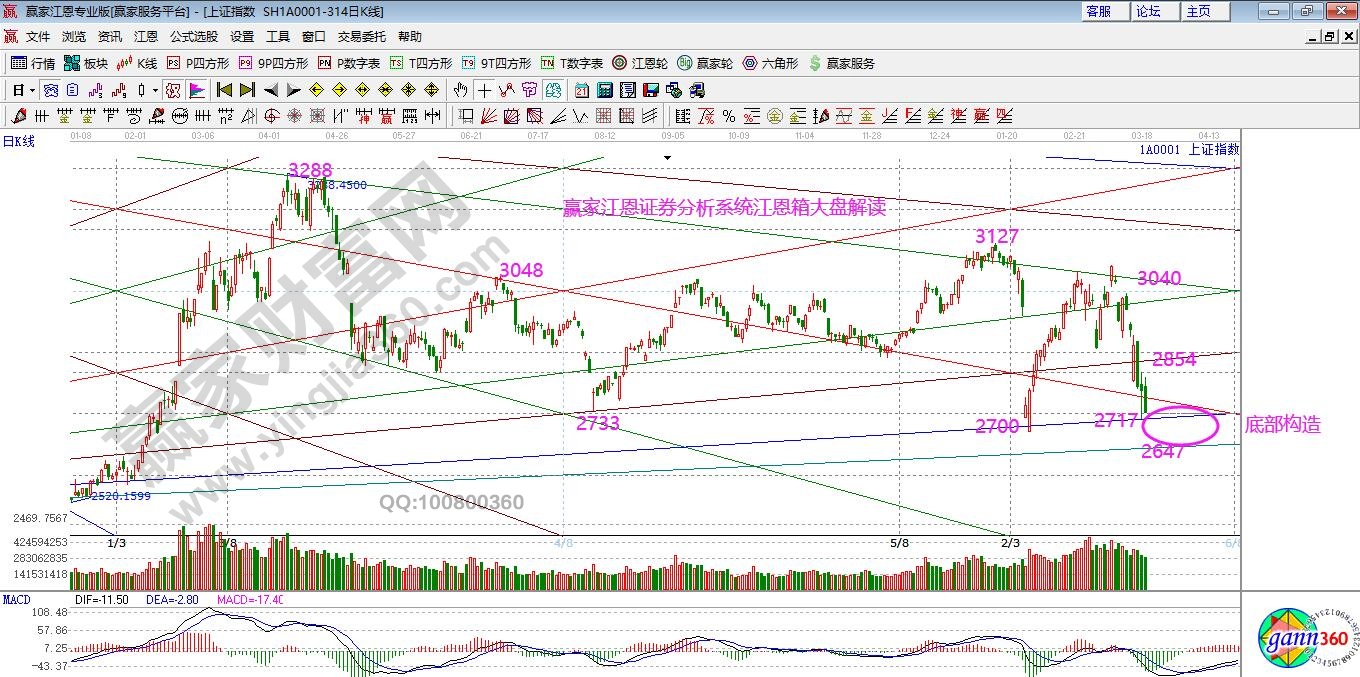The height and width of the screenshot is (677, 1360).
Task: Toggle the highlighted flag chart button
Action: 196,90
